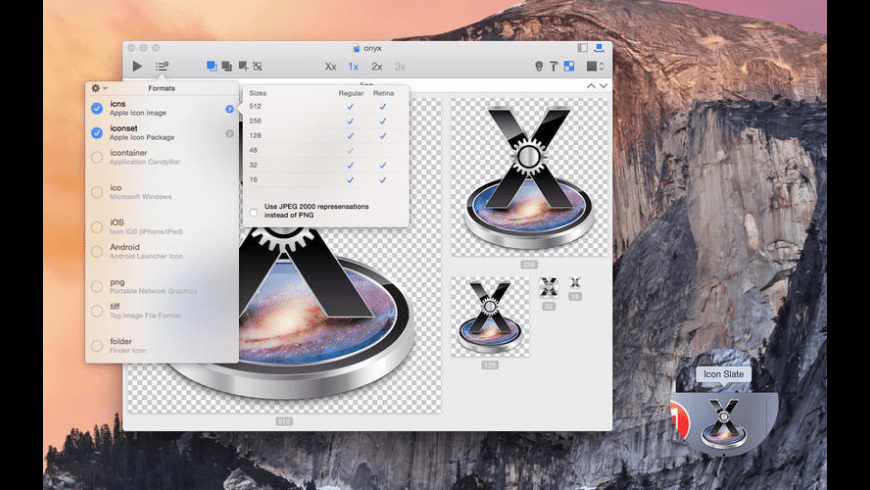Click the shield badge toolbar icon
The height and width of the screenshot is (490, 870).
pos(538,66)
